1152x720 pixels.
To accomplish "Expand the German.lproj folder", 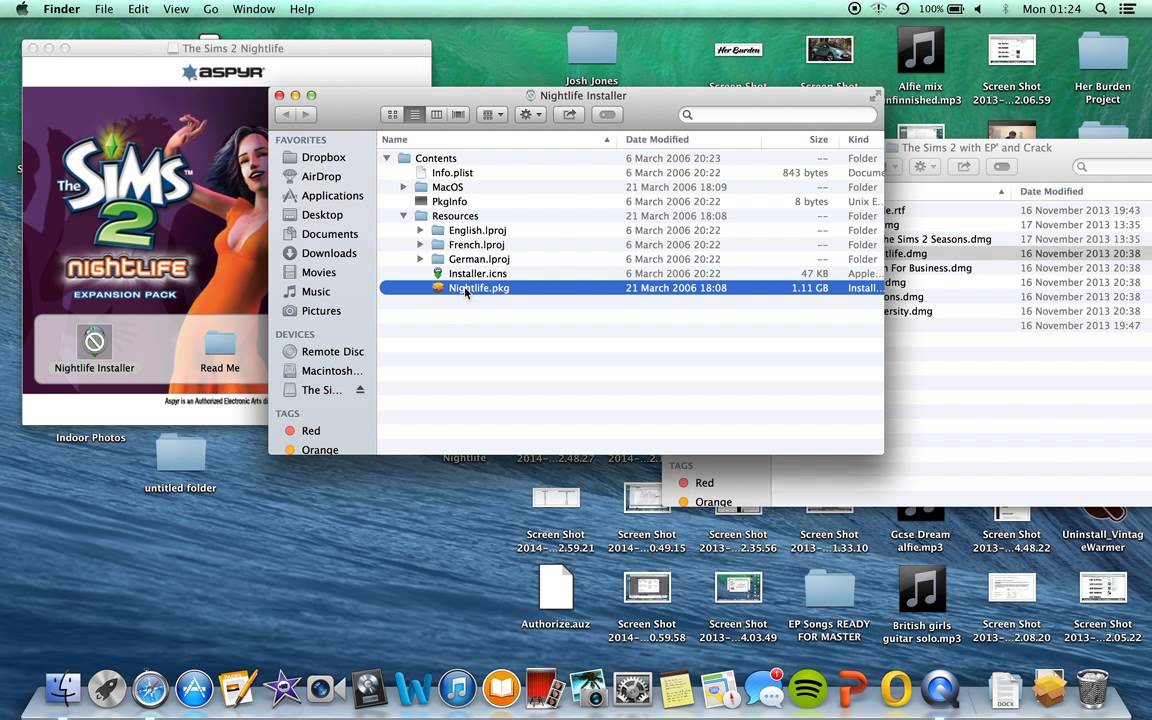I will click(420, 259).
